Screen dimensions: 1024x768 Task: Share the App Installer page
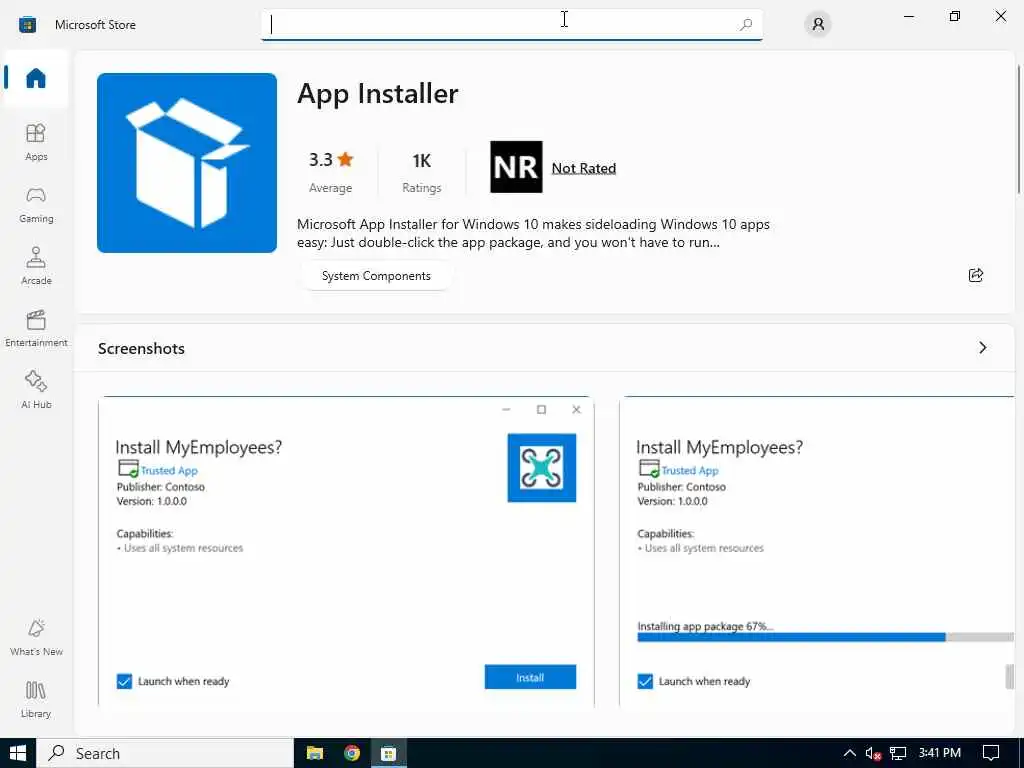[x=976, y=275]
